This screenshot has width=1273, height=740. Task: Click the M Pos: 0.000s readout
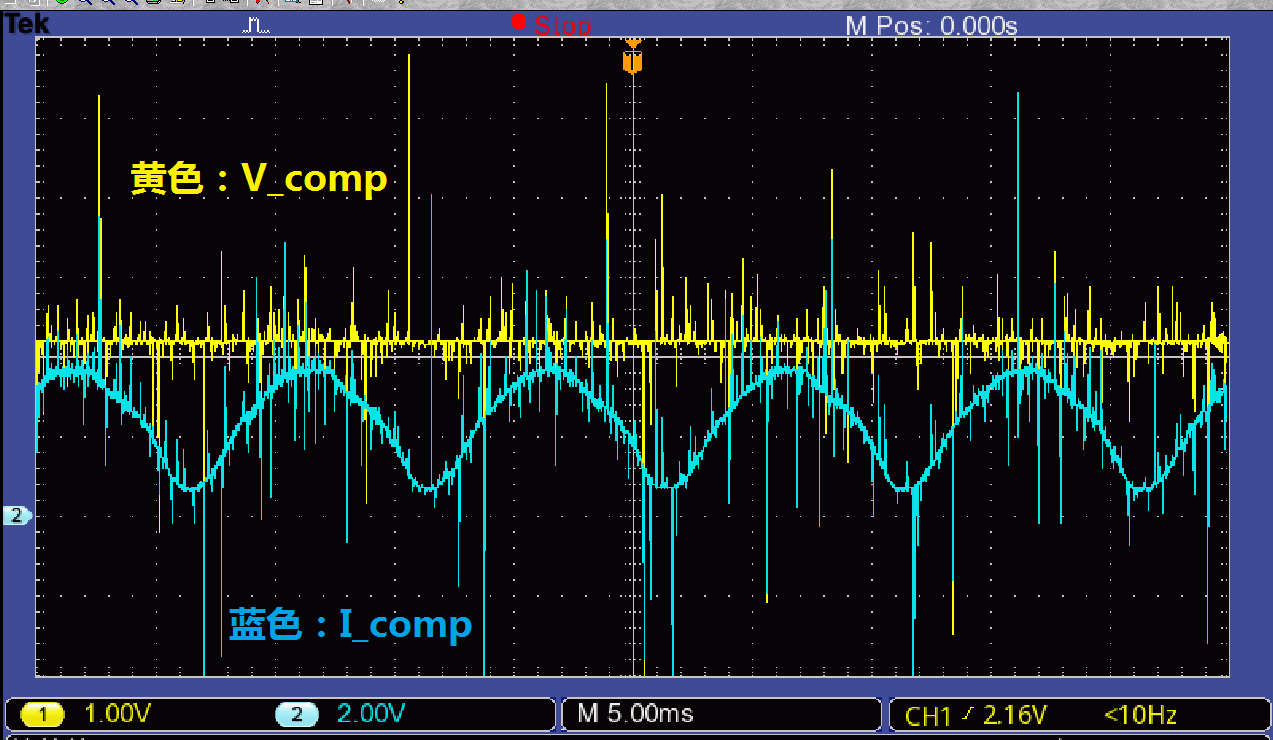click(x=931, y=26)
